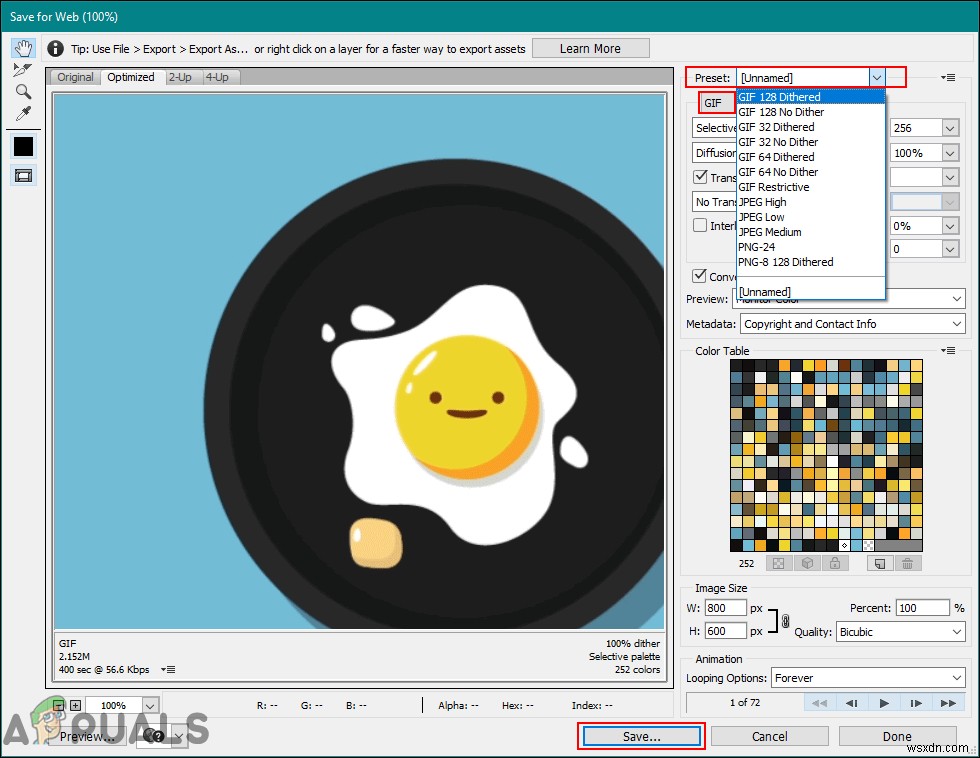Click the trash icon to delete selected color

[x=907, y=563]
